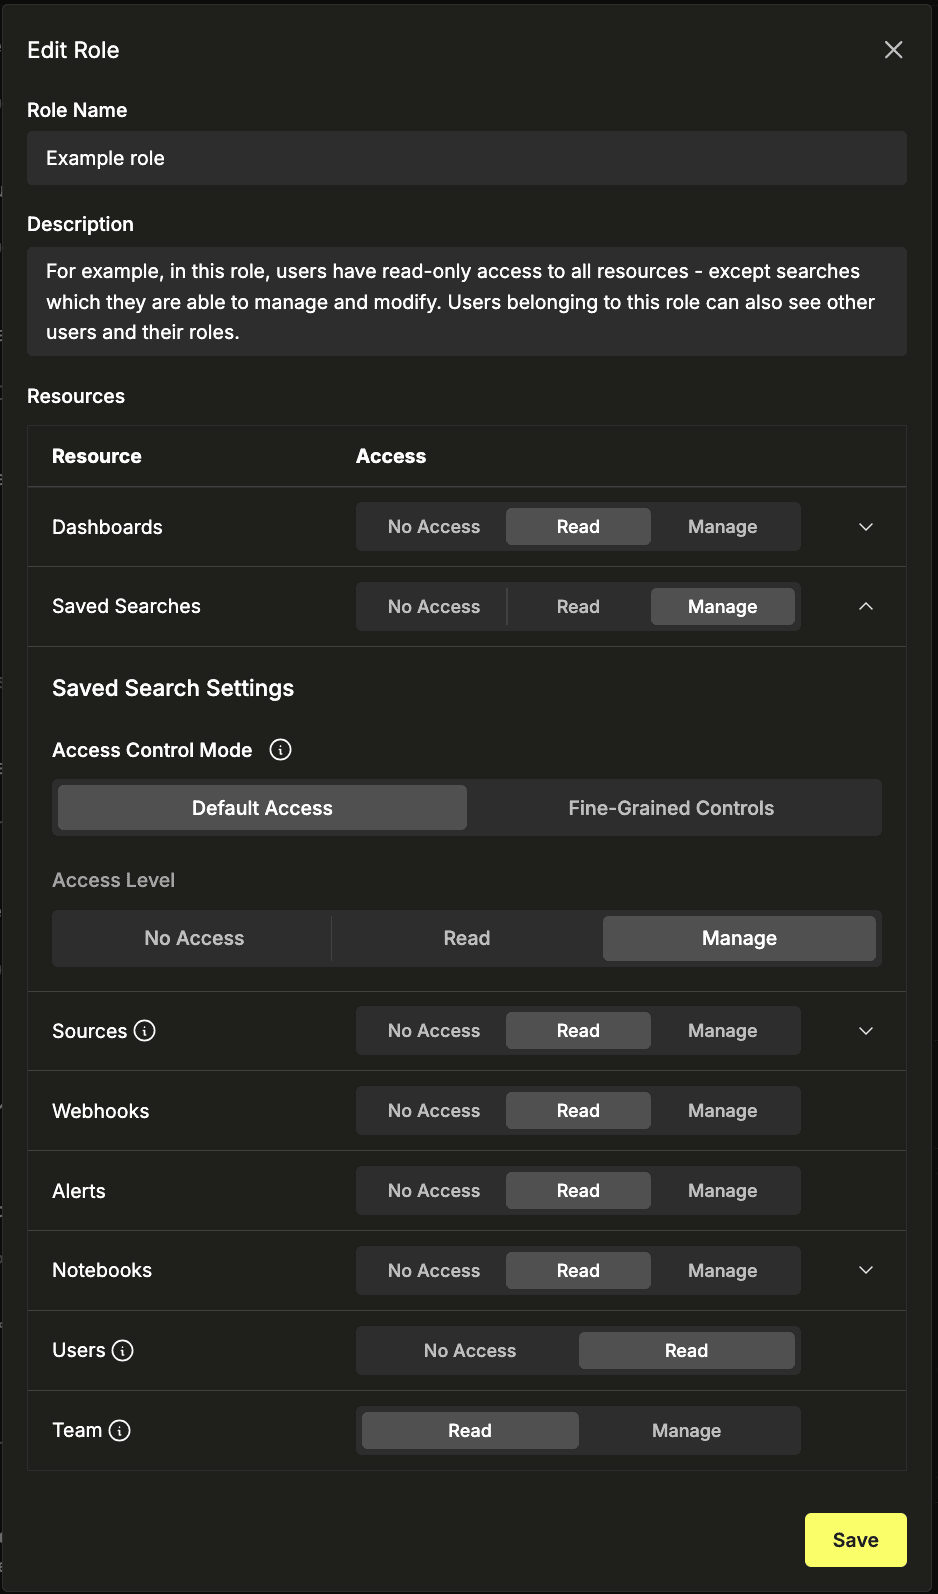Set Webhooks access to No Access
The height and width of the screenshot is (1594, 938).
[x=434, y=1111]
